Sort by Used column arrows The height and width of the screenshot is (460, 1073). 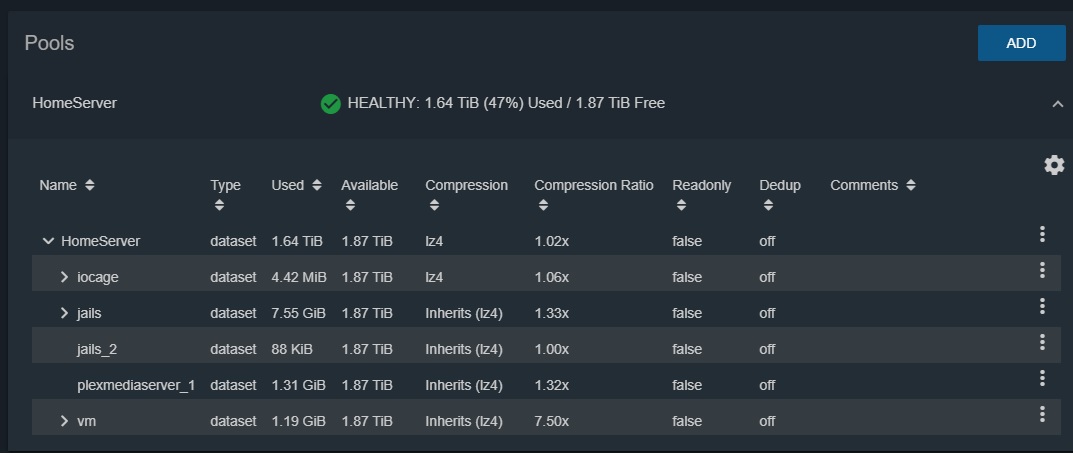click(316, 185)
